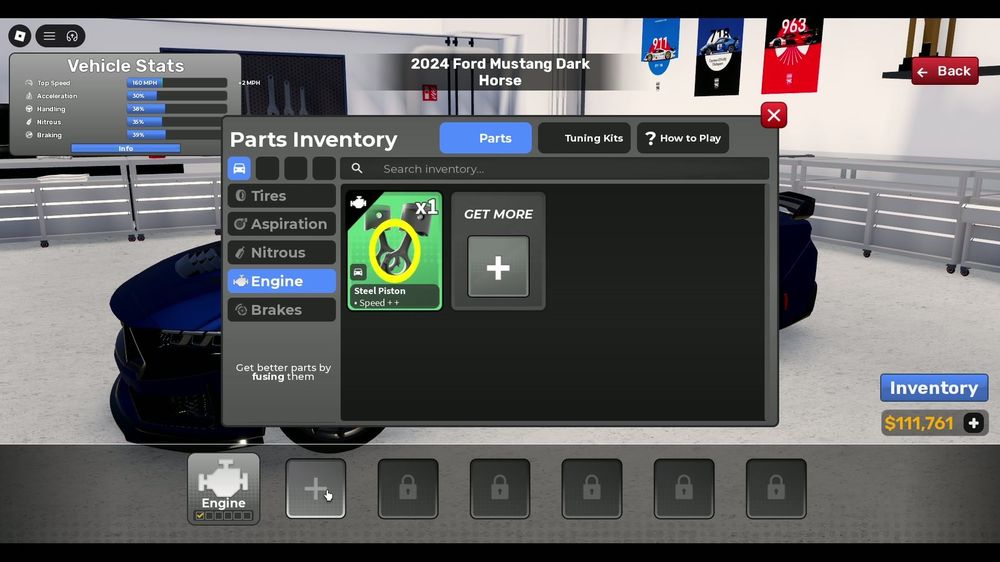Click the headset support icon
This screenshot has height=562, width=1000.
[x=72, y=36]
